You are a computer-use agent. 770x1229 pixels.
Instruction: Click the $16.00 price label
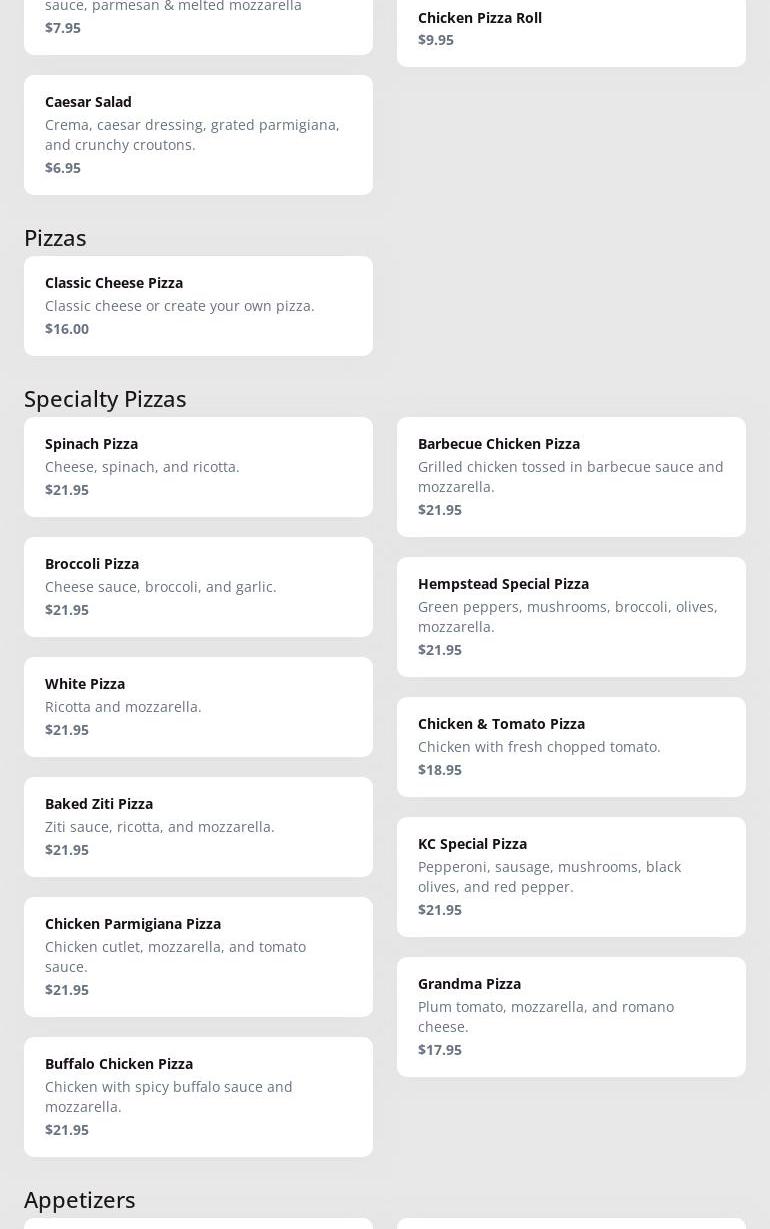click(x=67, y=329)
